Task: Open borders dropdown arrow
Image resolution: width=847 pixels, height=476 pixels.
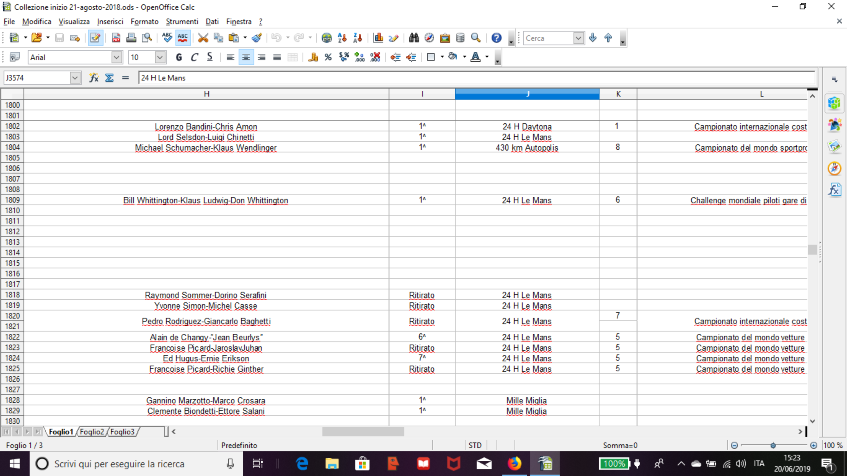Action: pos(442,57)
